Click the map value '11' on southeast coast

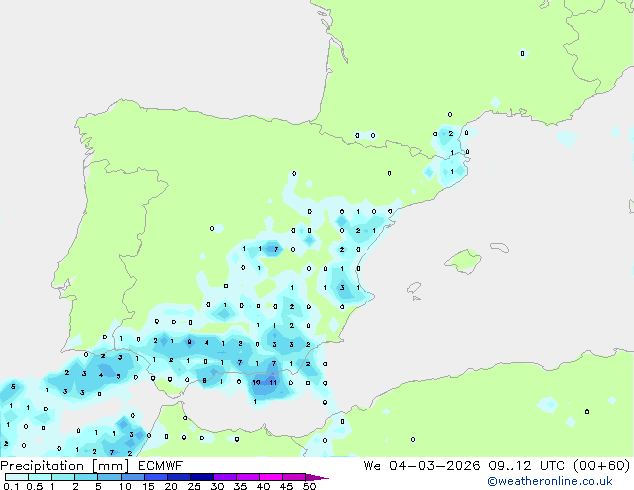(273, 382)
